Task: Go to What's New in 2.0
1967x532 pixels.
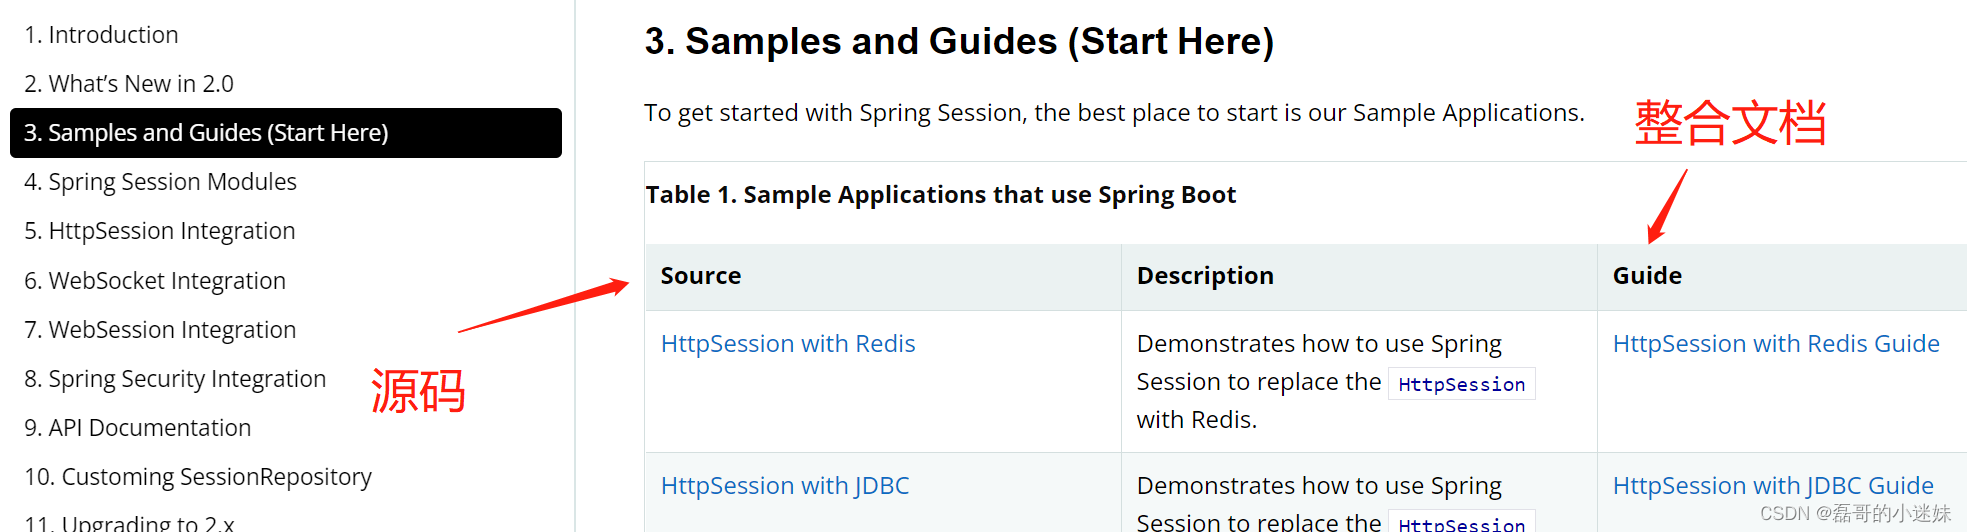Action: point(129,84)
